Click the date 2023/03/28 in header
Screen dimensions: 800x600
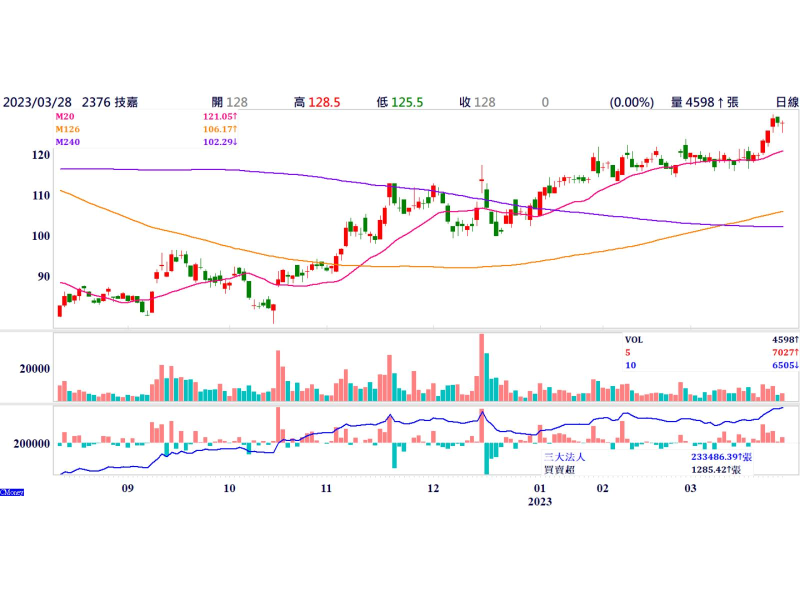point(36,102)
